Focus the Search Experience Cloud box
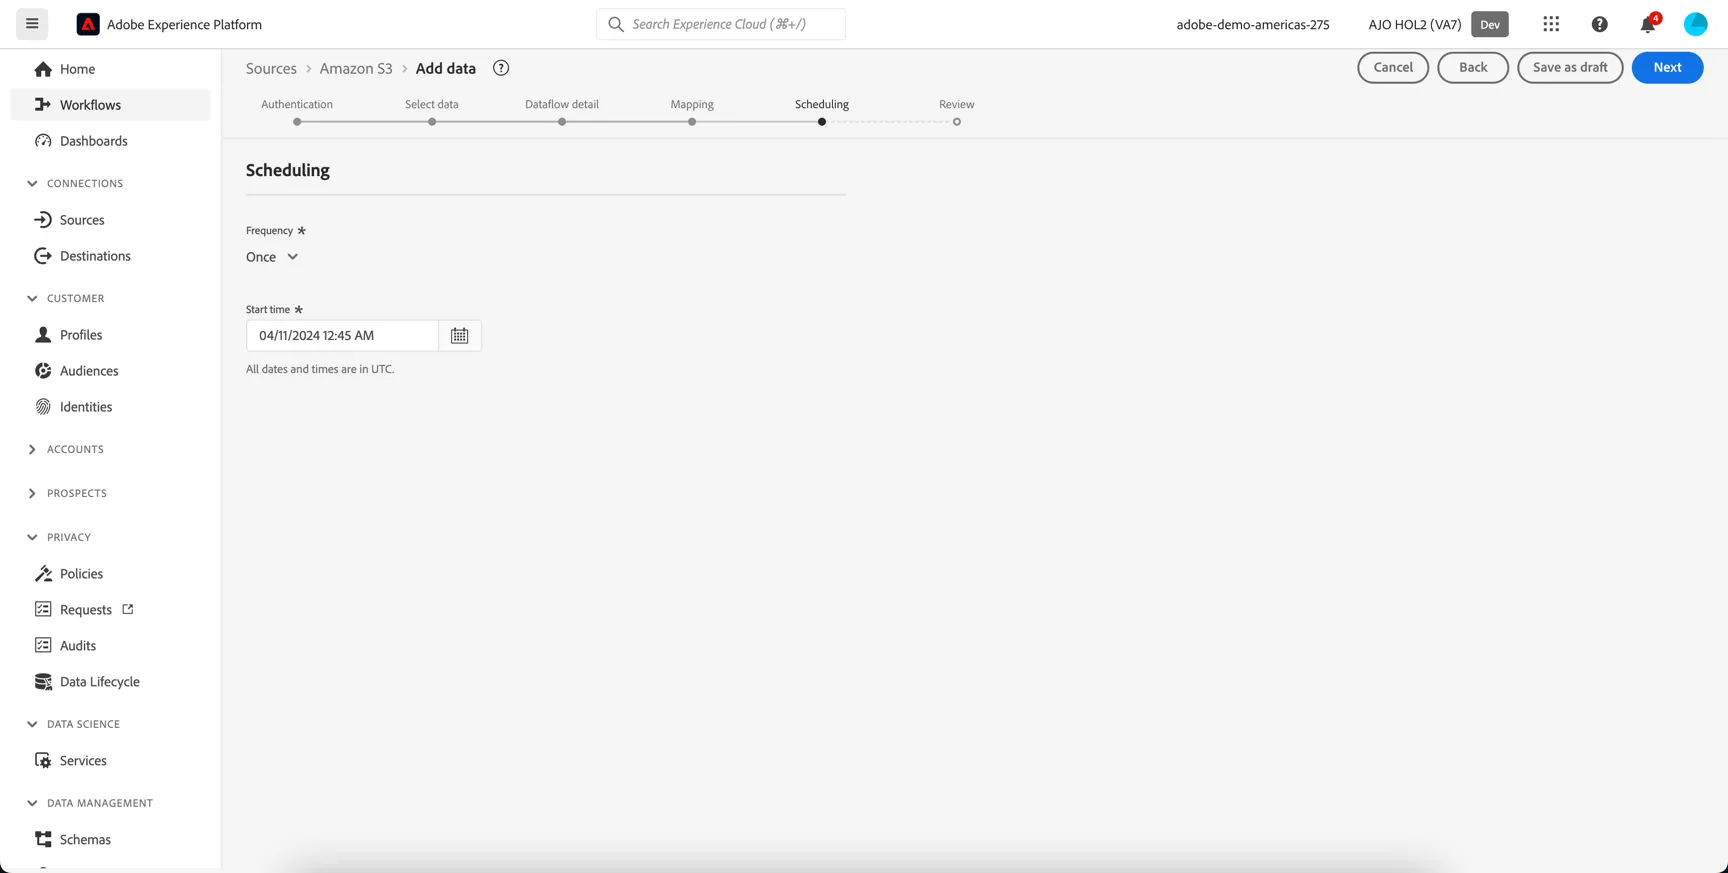The image size is (1728, 873). [721, 24]
